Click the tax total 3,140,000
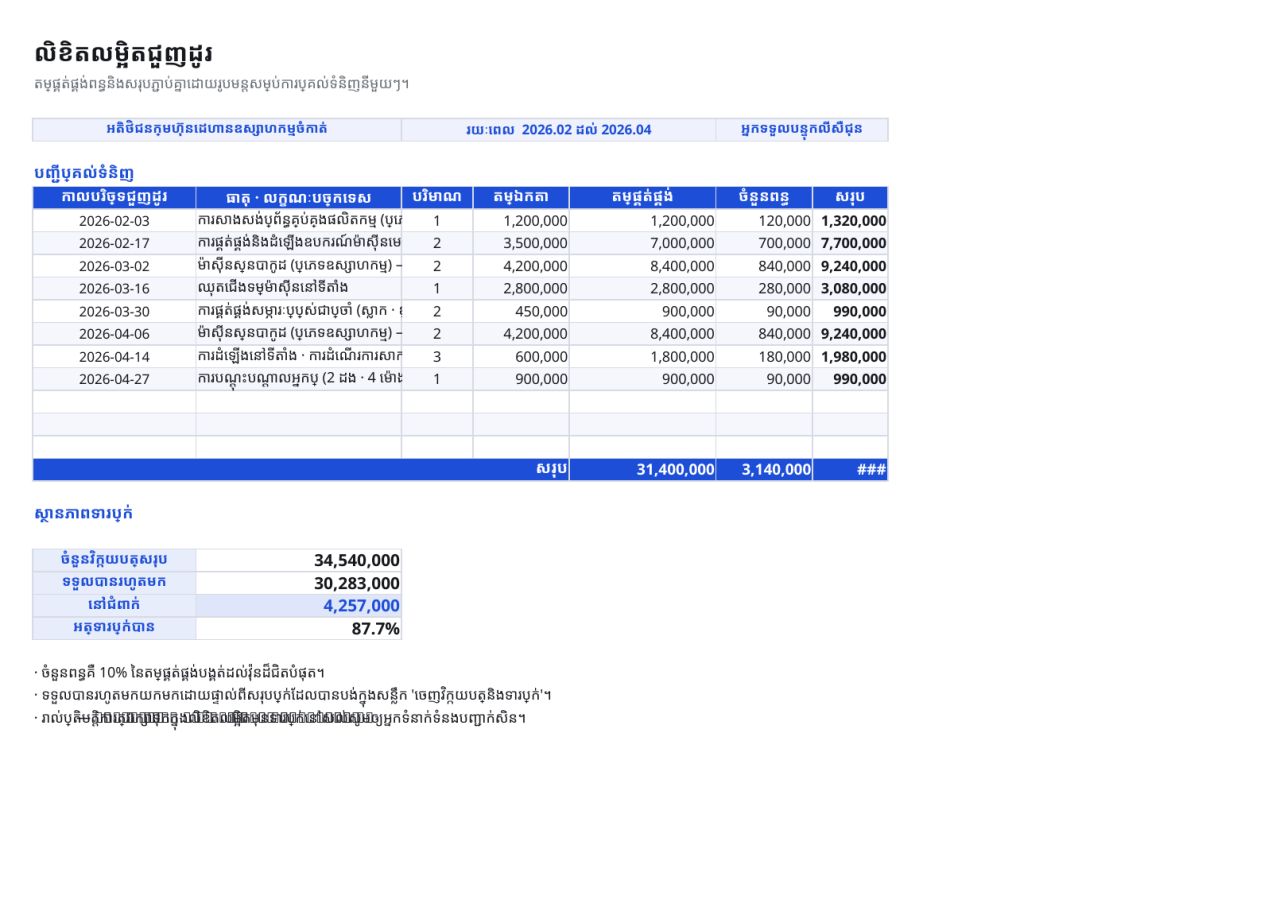1272x900 pixels. (x=764, y=470)
